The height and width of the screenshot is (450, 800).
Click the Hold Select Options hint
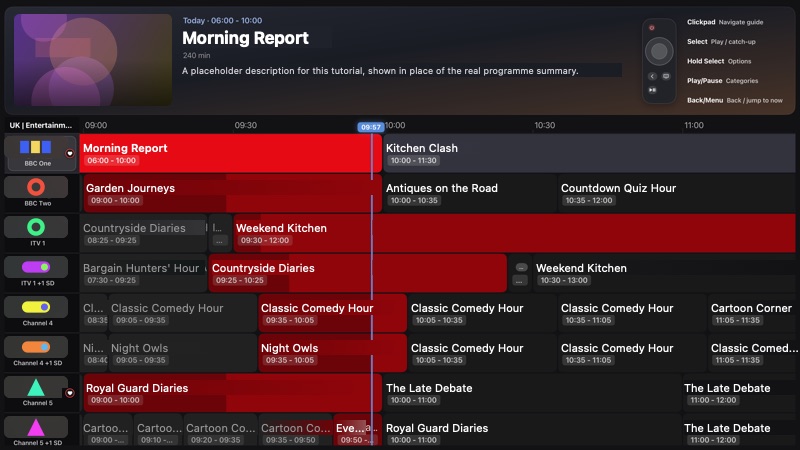(x=719, y=61)
